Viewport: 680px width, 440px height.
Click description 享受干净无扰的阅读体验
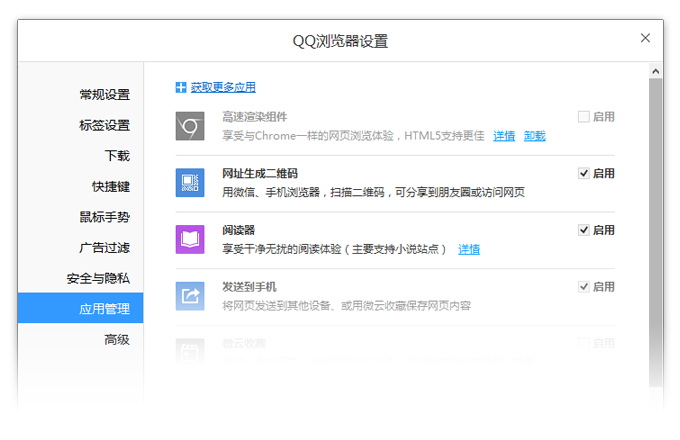(x=335, y=249)
